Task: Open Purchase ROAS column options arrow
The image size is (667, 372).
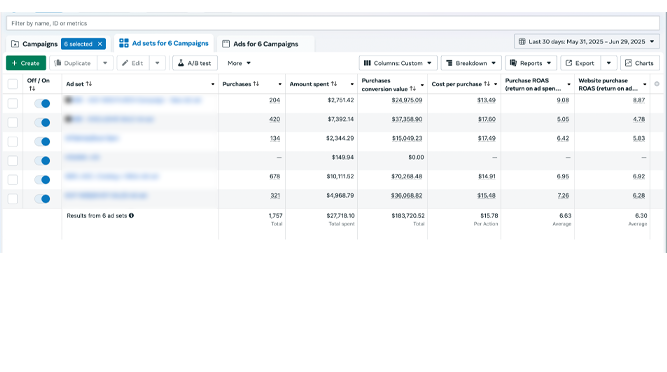Action: click(569, 84)
